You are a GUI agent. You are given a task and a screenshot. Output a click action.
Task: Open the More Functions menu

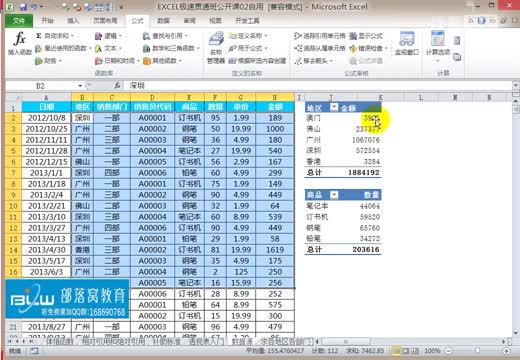click(162, 61)
